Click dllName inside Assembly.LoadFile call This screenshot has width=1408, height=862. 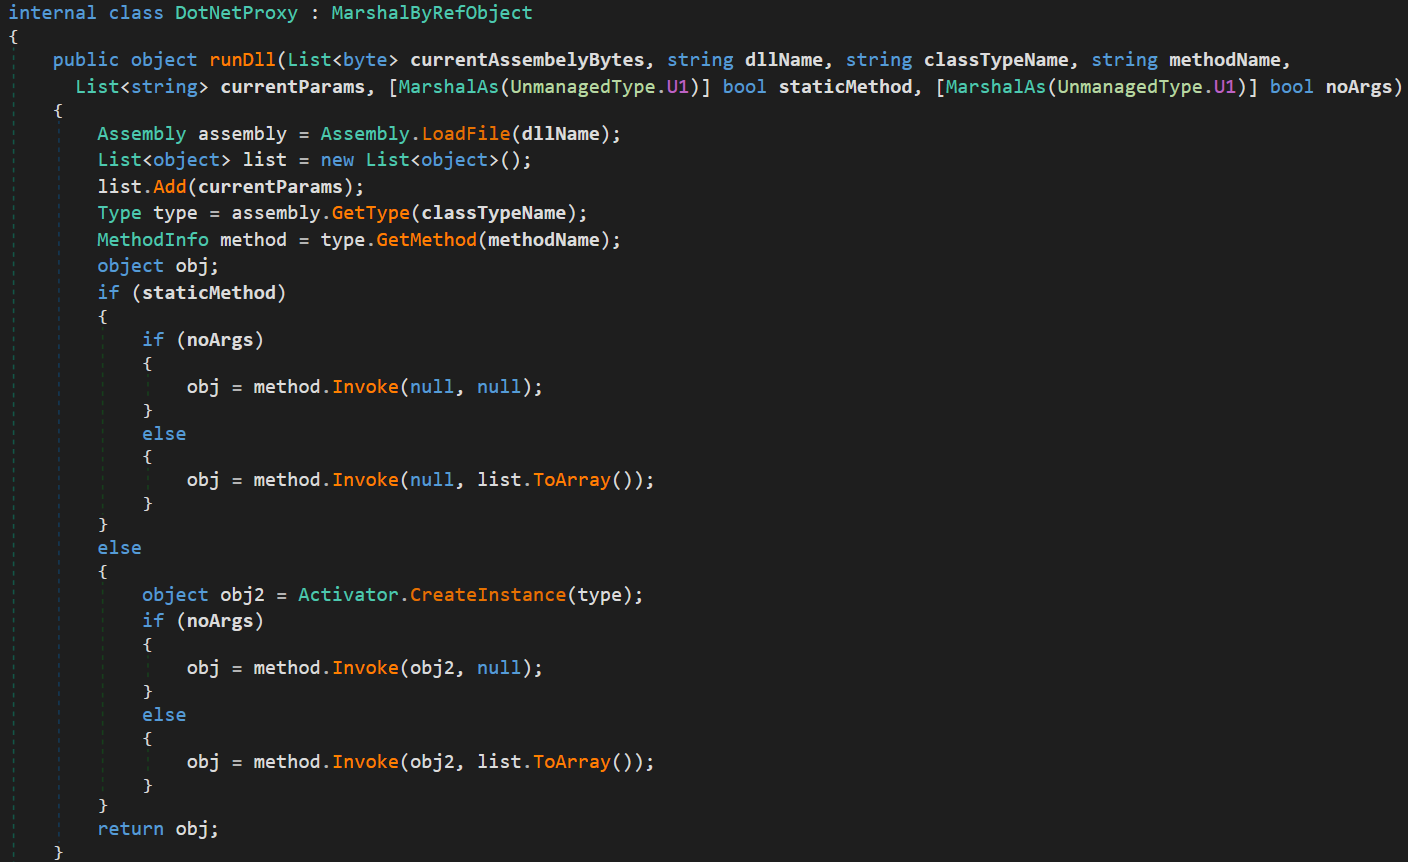pos(561,134)
